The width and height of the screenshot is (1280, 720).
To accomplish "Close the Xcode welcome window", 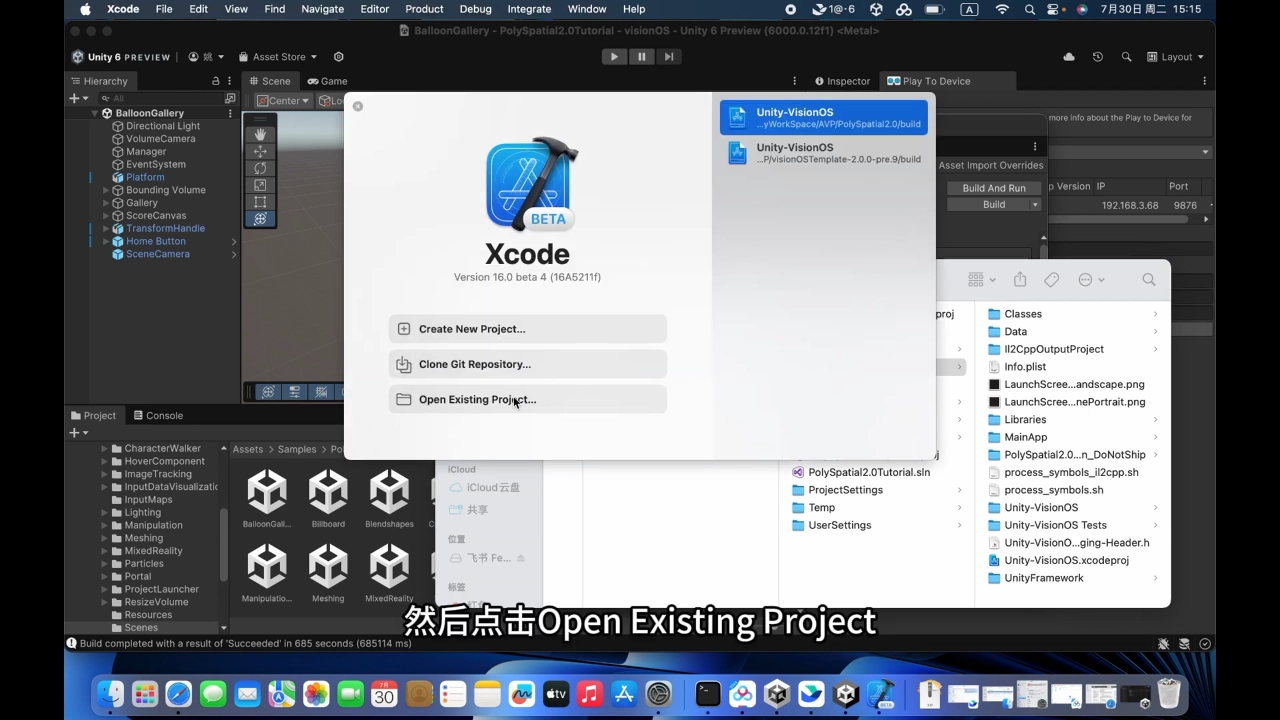I will [358, 106].
